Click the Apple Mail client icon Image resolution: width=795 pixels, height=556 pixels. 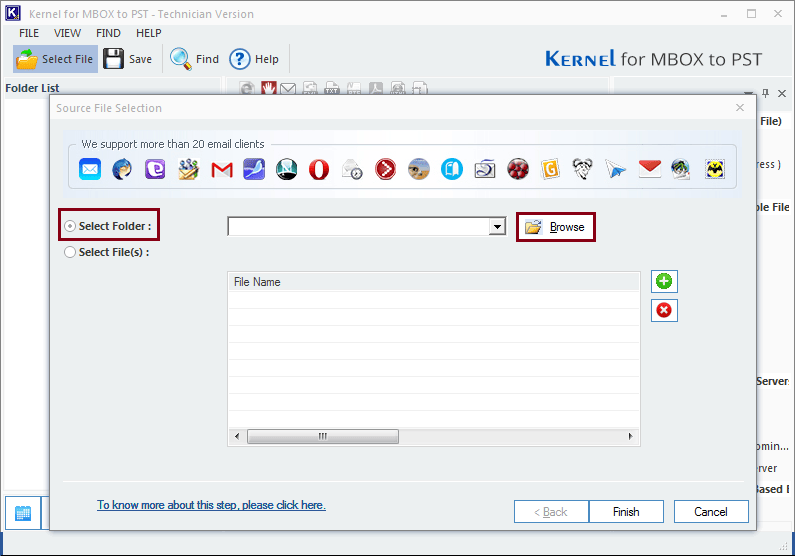pos(90,169)
